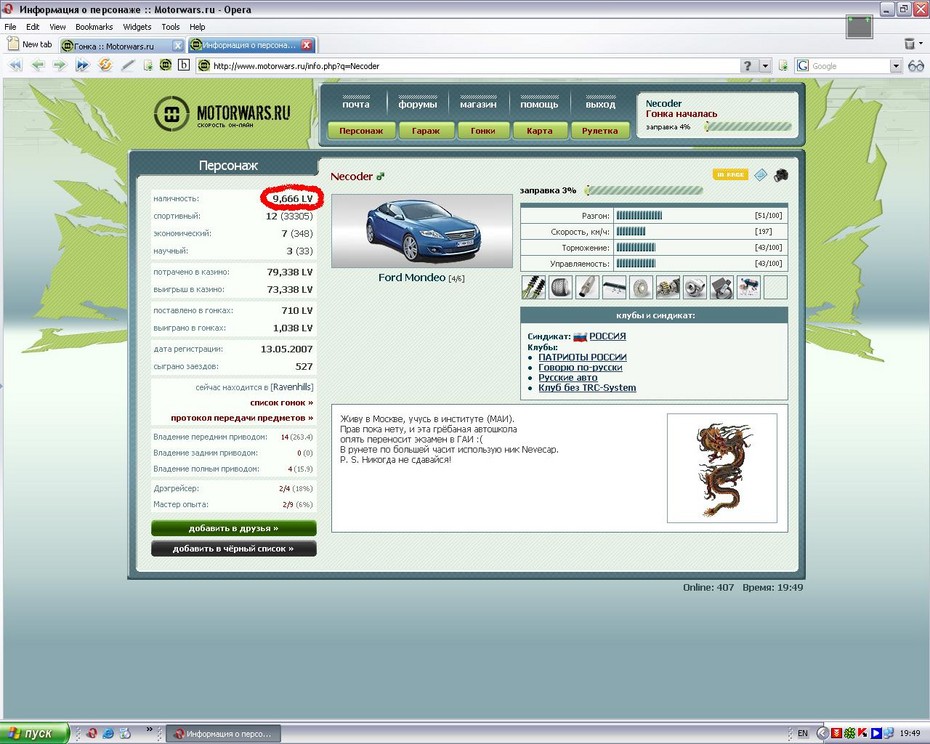Open the 'ПАТРИОТЫ РОССИИ' club link
The width and height of the screenshot is (930, 744).
[x=582, y=357]
